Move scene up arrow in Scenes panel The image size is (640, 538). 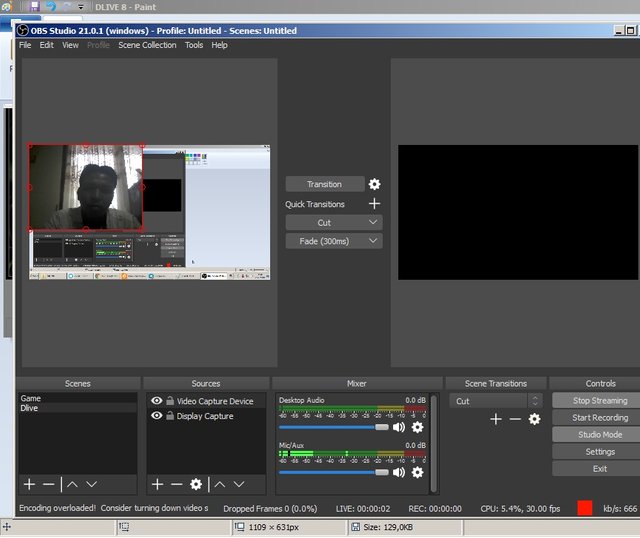72,485
